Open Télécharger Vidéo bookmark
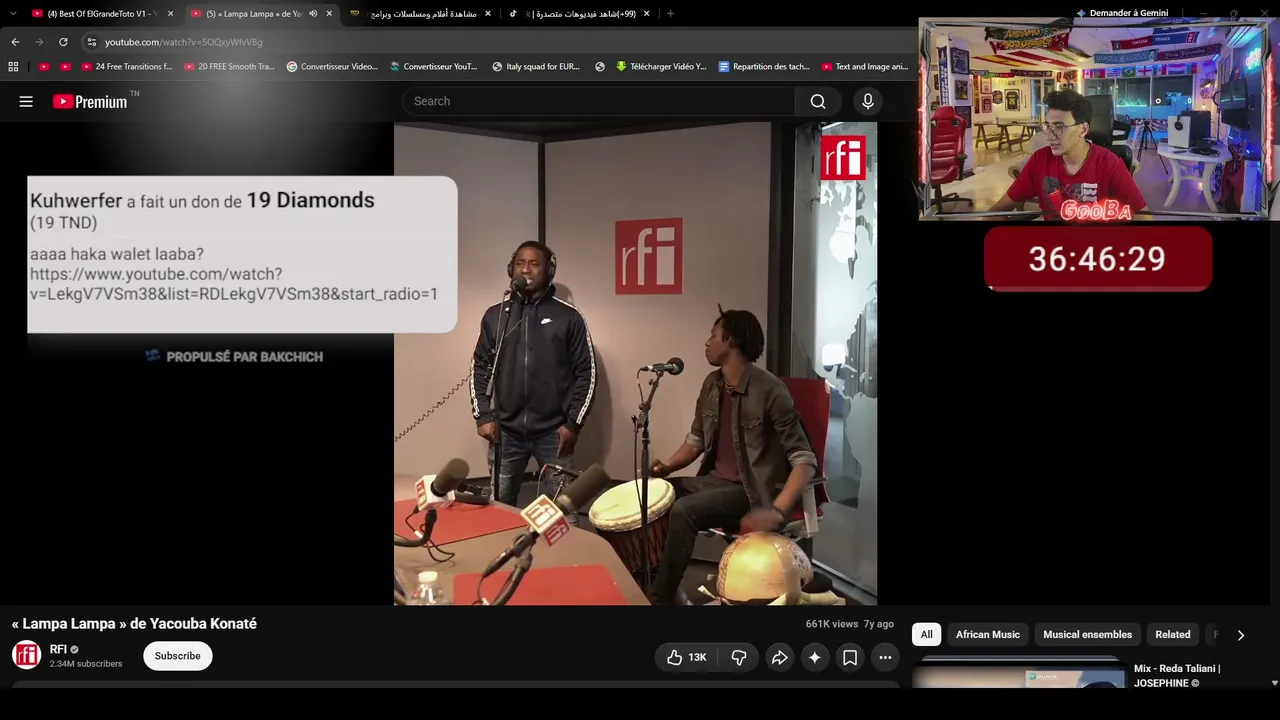Image resolution: width=1280 pixels, height=720 pixels. [x=661, y=67]
